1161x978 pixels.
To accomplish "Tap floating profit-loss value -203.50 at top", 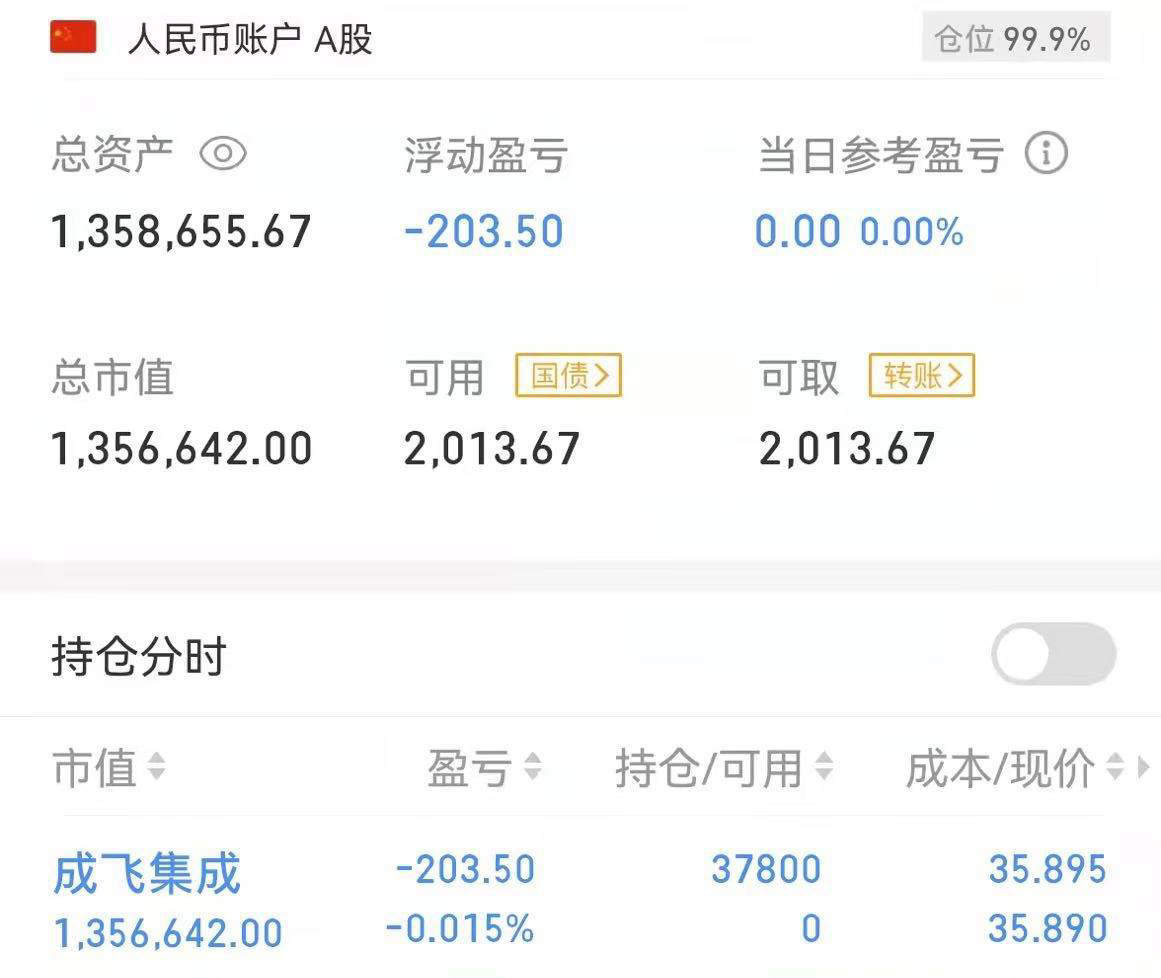I will (x=484, y=231).
